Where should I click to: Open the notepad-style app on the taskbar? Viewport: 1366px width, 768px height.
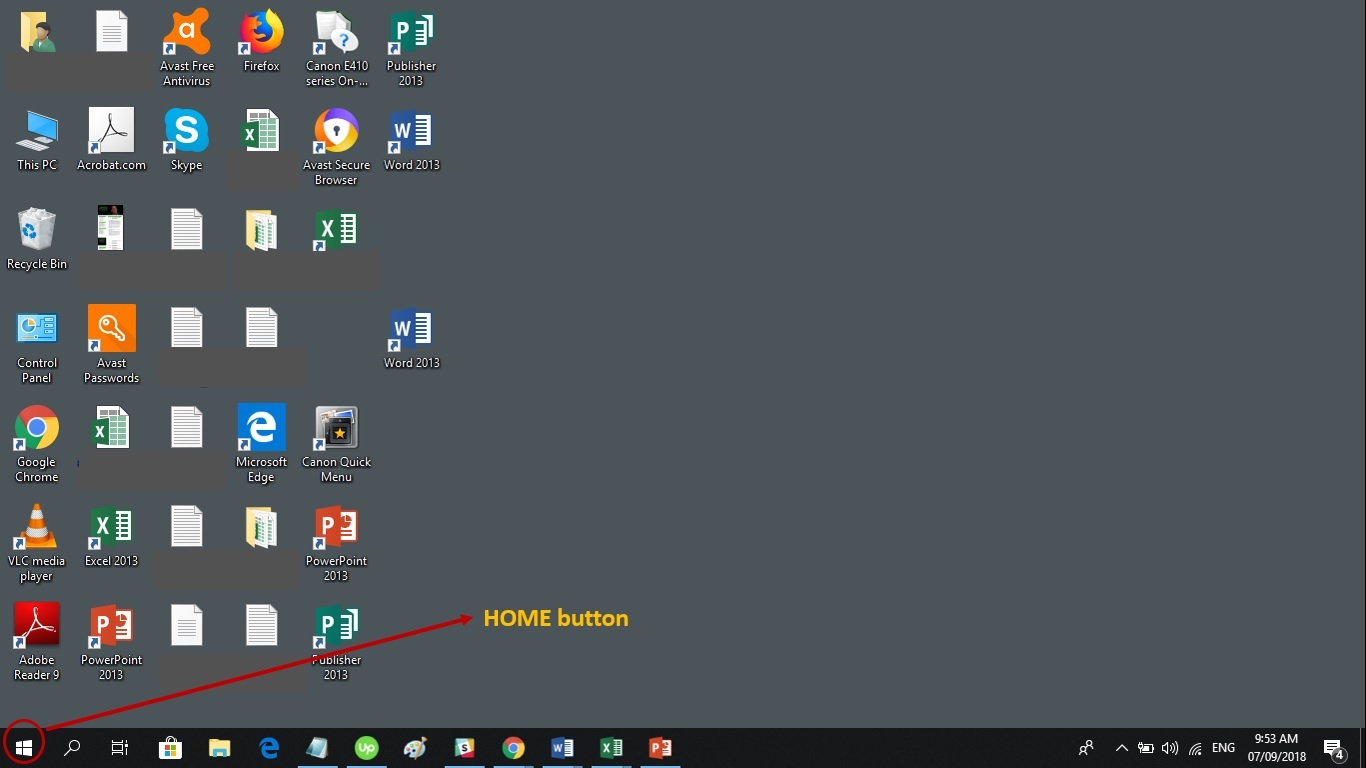pyautogui.click(x=317, y=747)
